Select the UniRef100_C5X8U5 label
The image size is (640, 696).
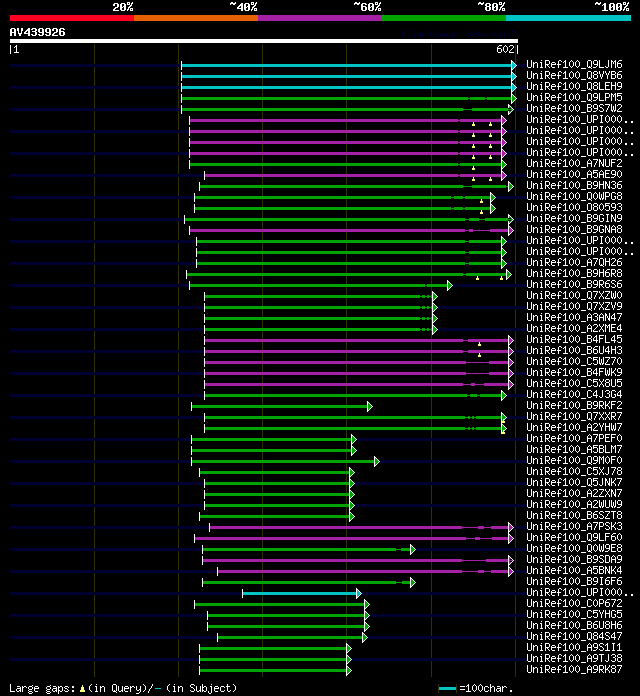point(574,383)
